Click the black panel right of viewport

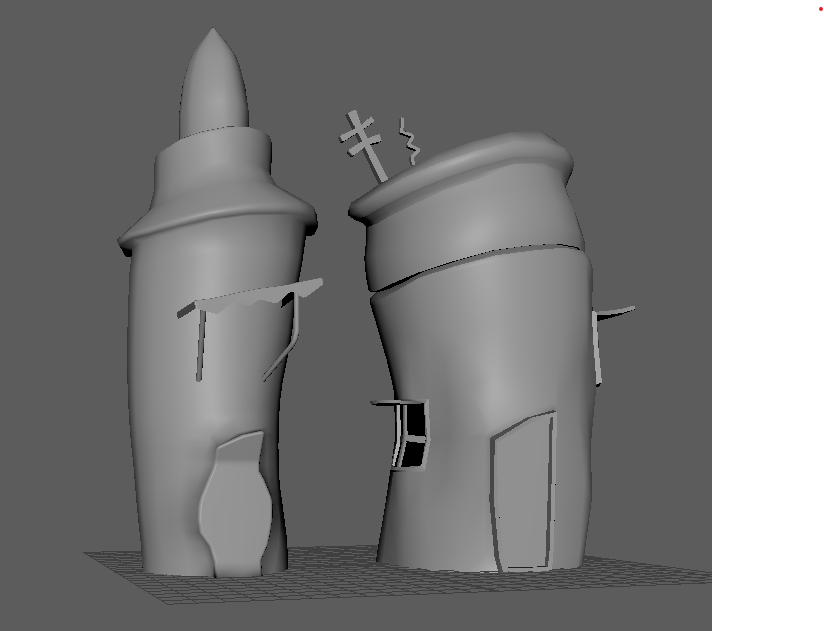coord(768,320)
